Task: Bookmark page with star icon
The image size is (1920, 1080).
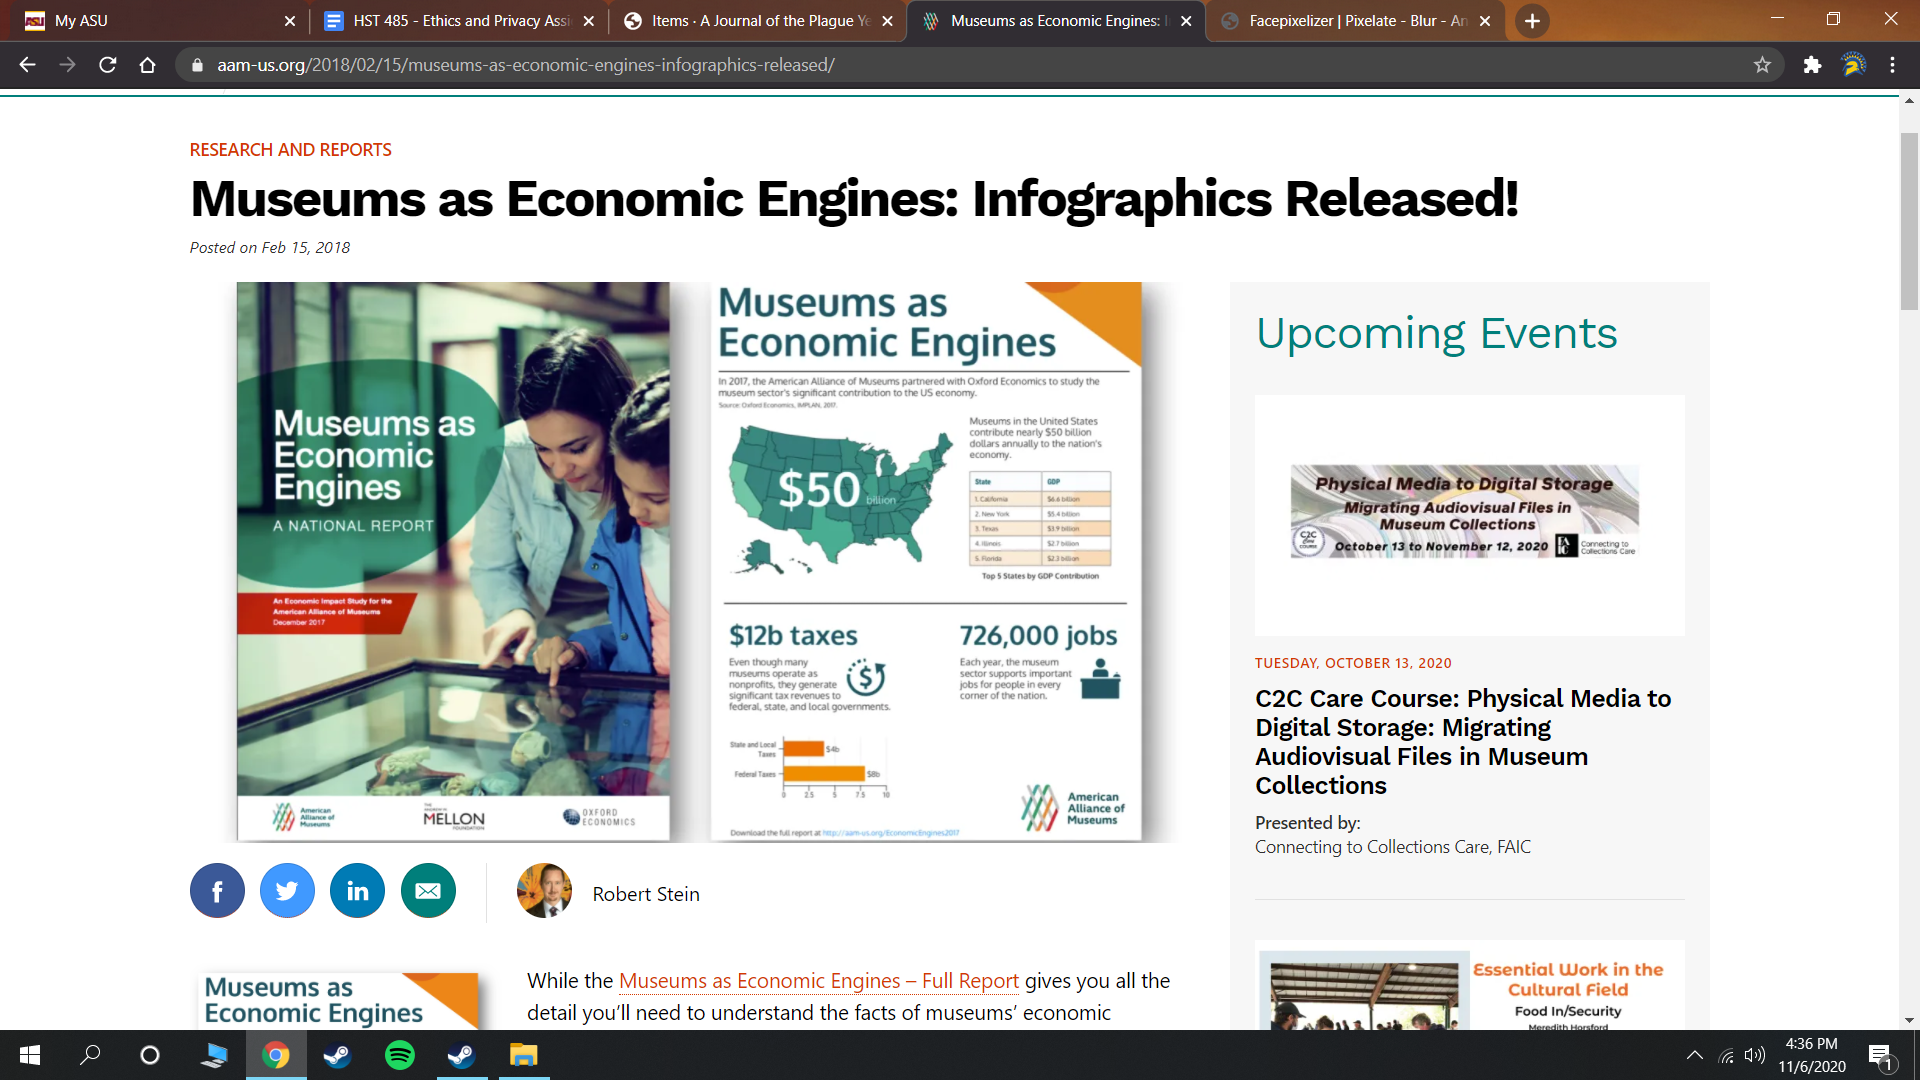Action: [1762, 65]
